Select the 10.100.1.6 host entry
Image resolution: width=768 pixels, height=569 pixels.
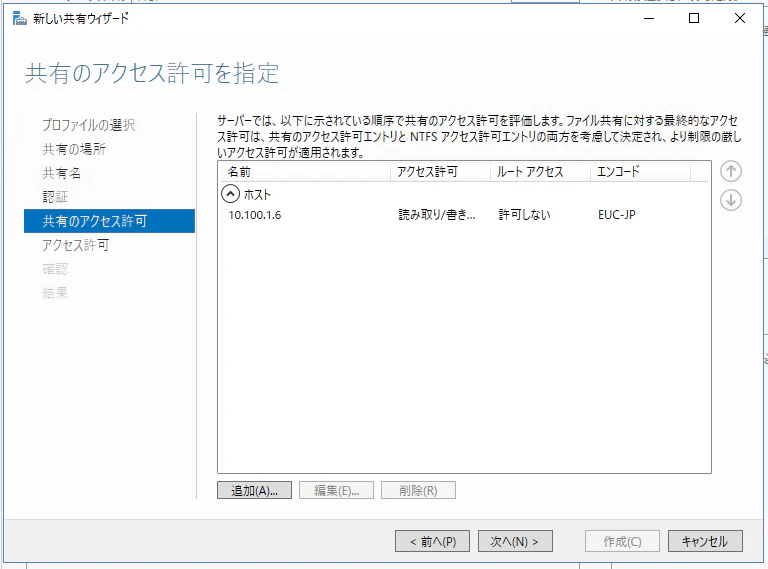click(255, 215)
